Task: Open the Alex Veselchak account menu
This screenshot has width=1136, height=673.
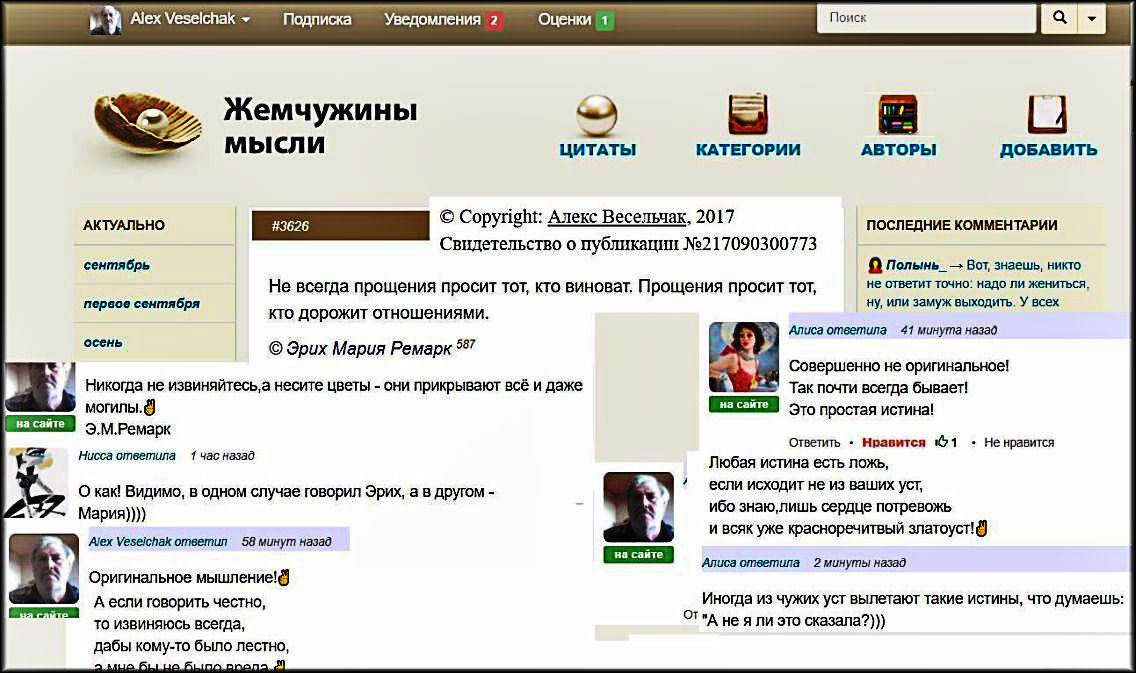Action: [190, 19]
